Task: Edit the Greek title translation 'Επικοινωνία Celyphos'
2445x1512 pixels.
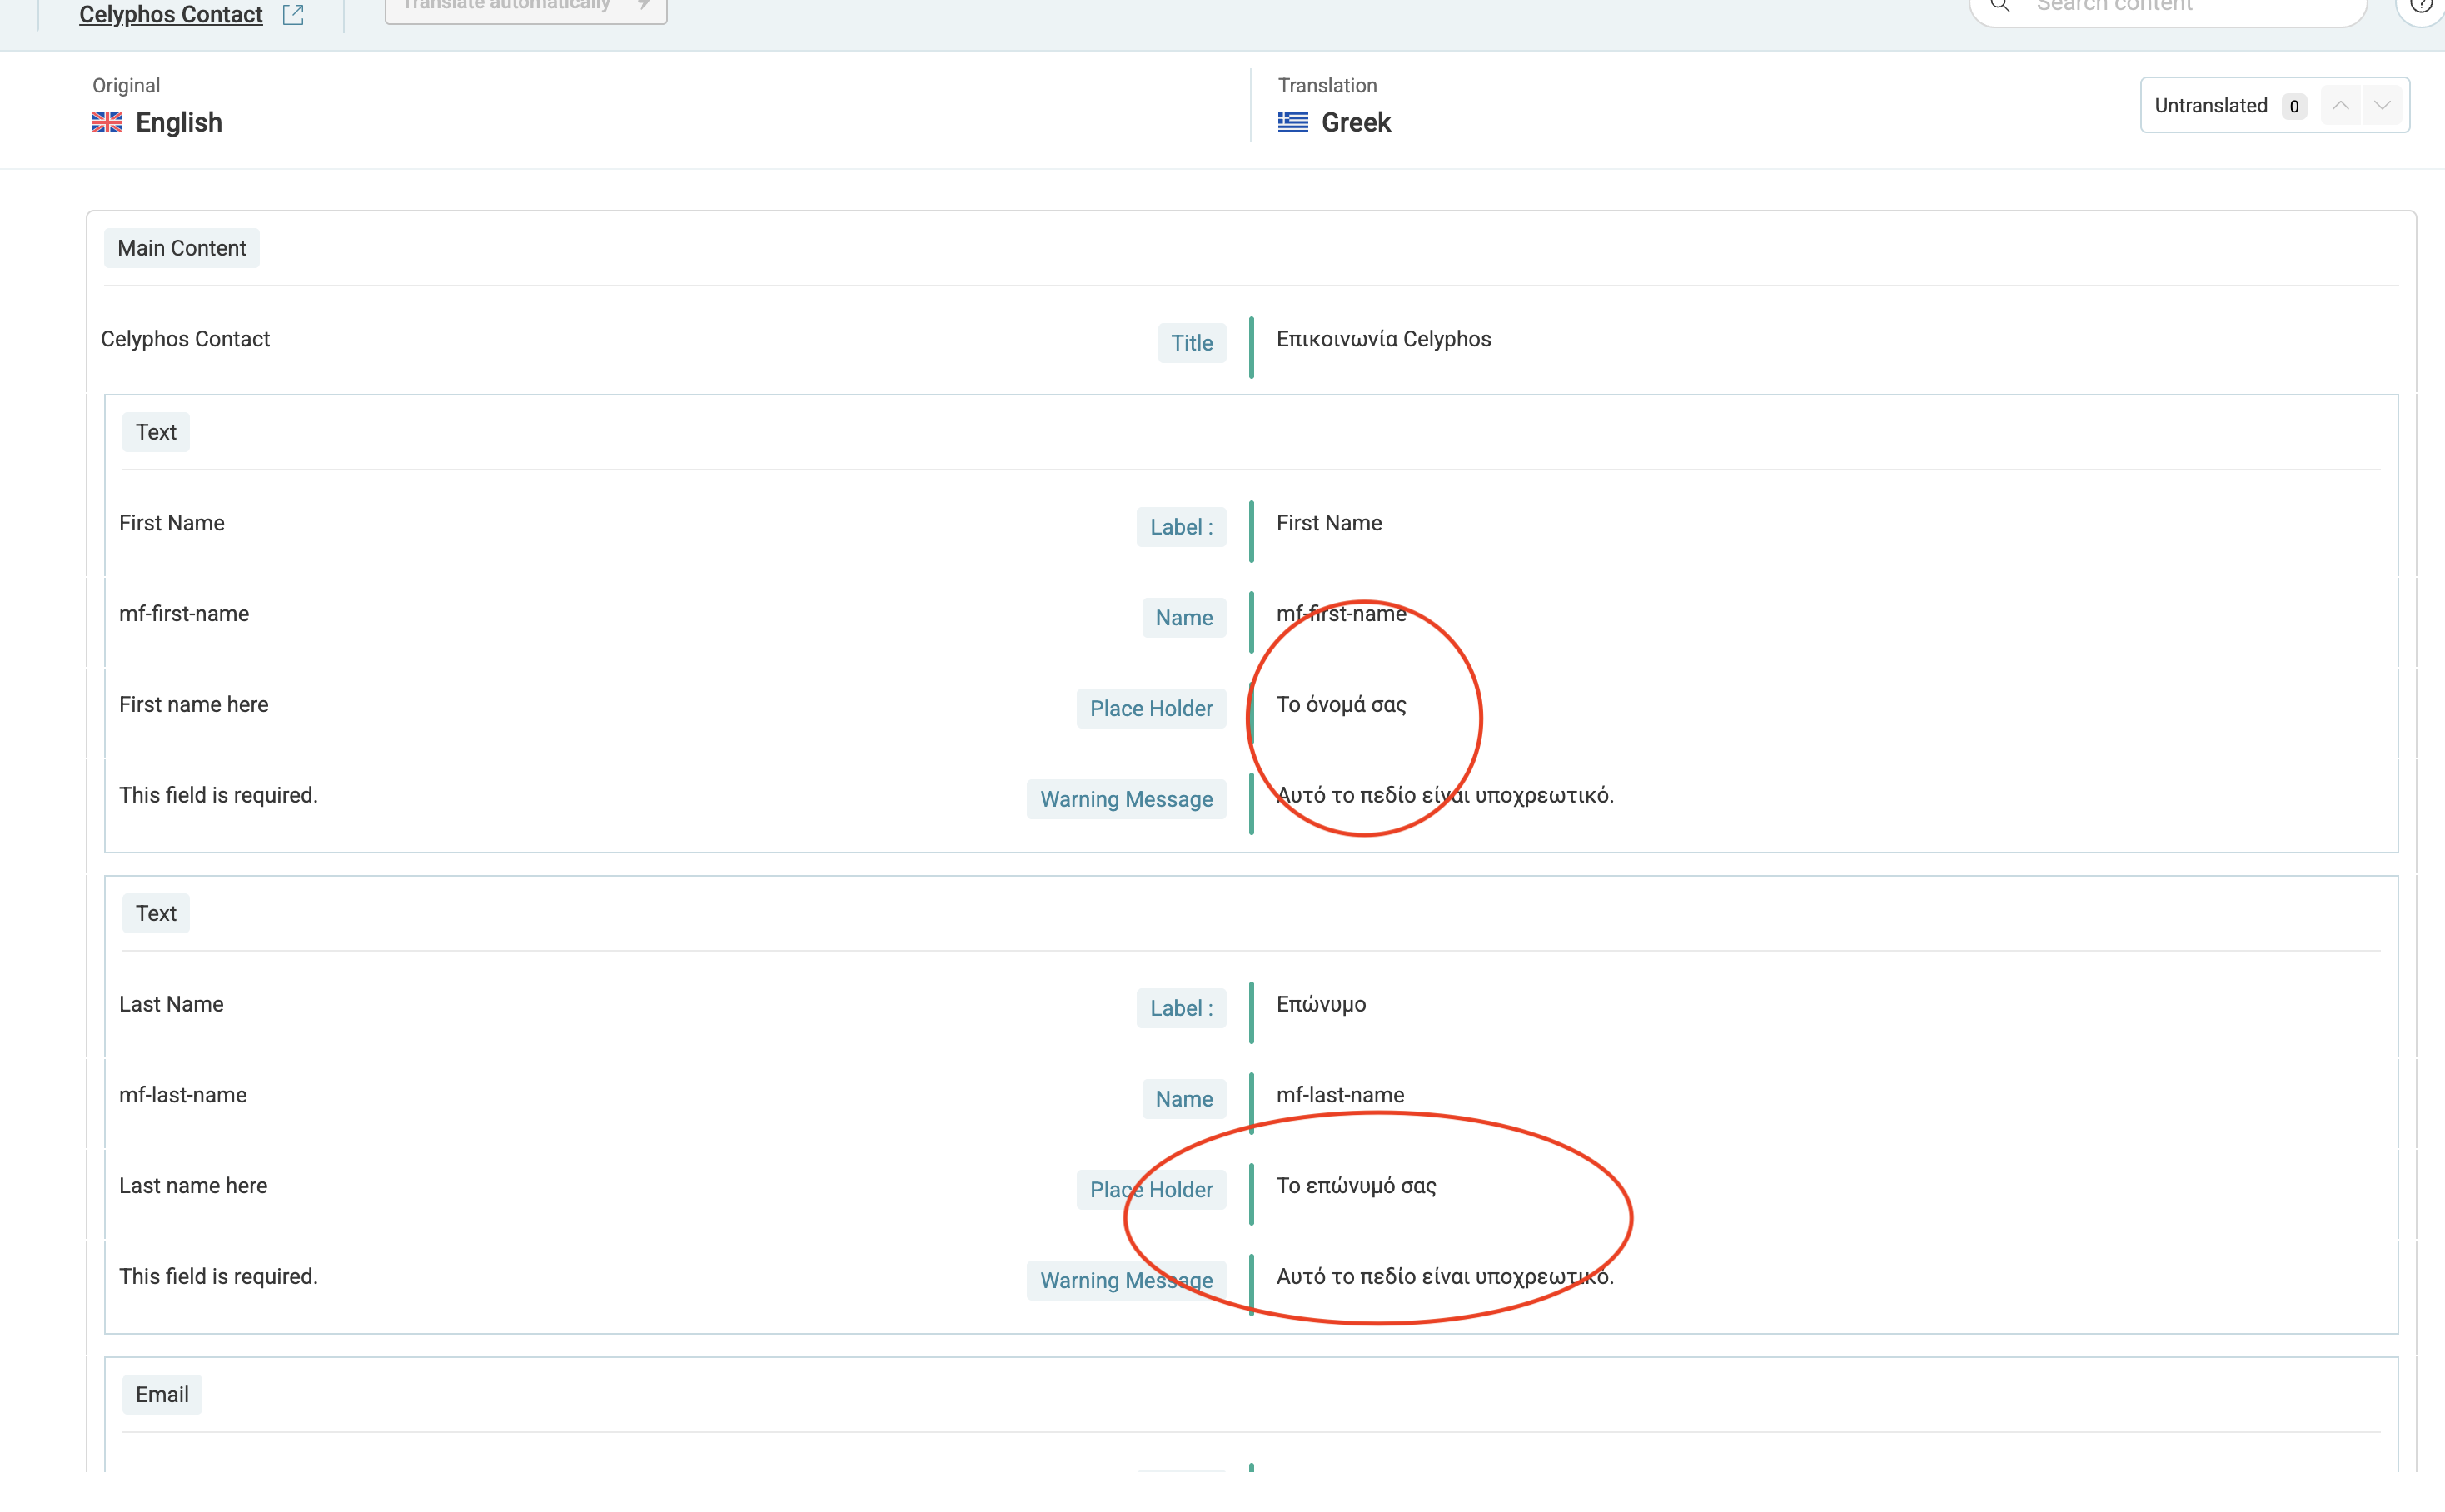Action: 1383,340
